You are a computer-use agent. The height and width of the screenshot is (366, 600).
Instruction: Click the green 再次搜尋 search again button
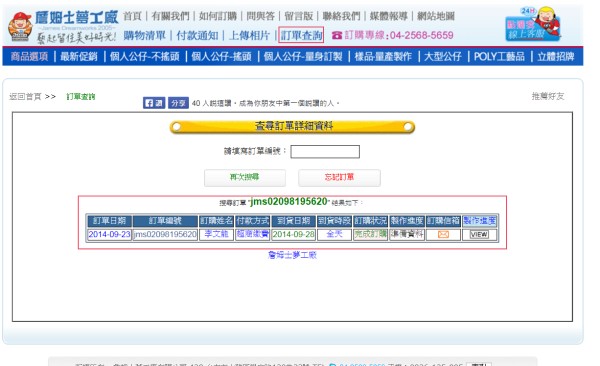(x=245, y=177)
